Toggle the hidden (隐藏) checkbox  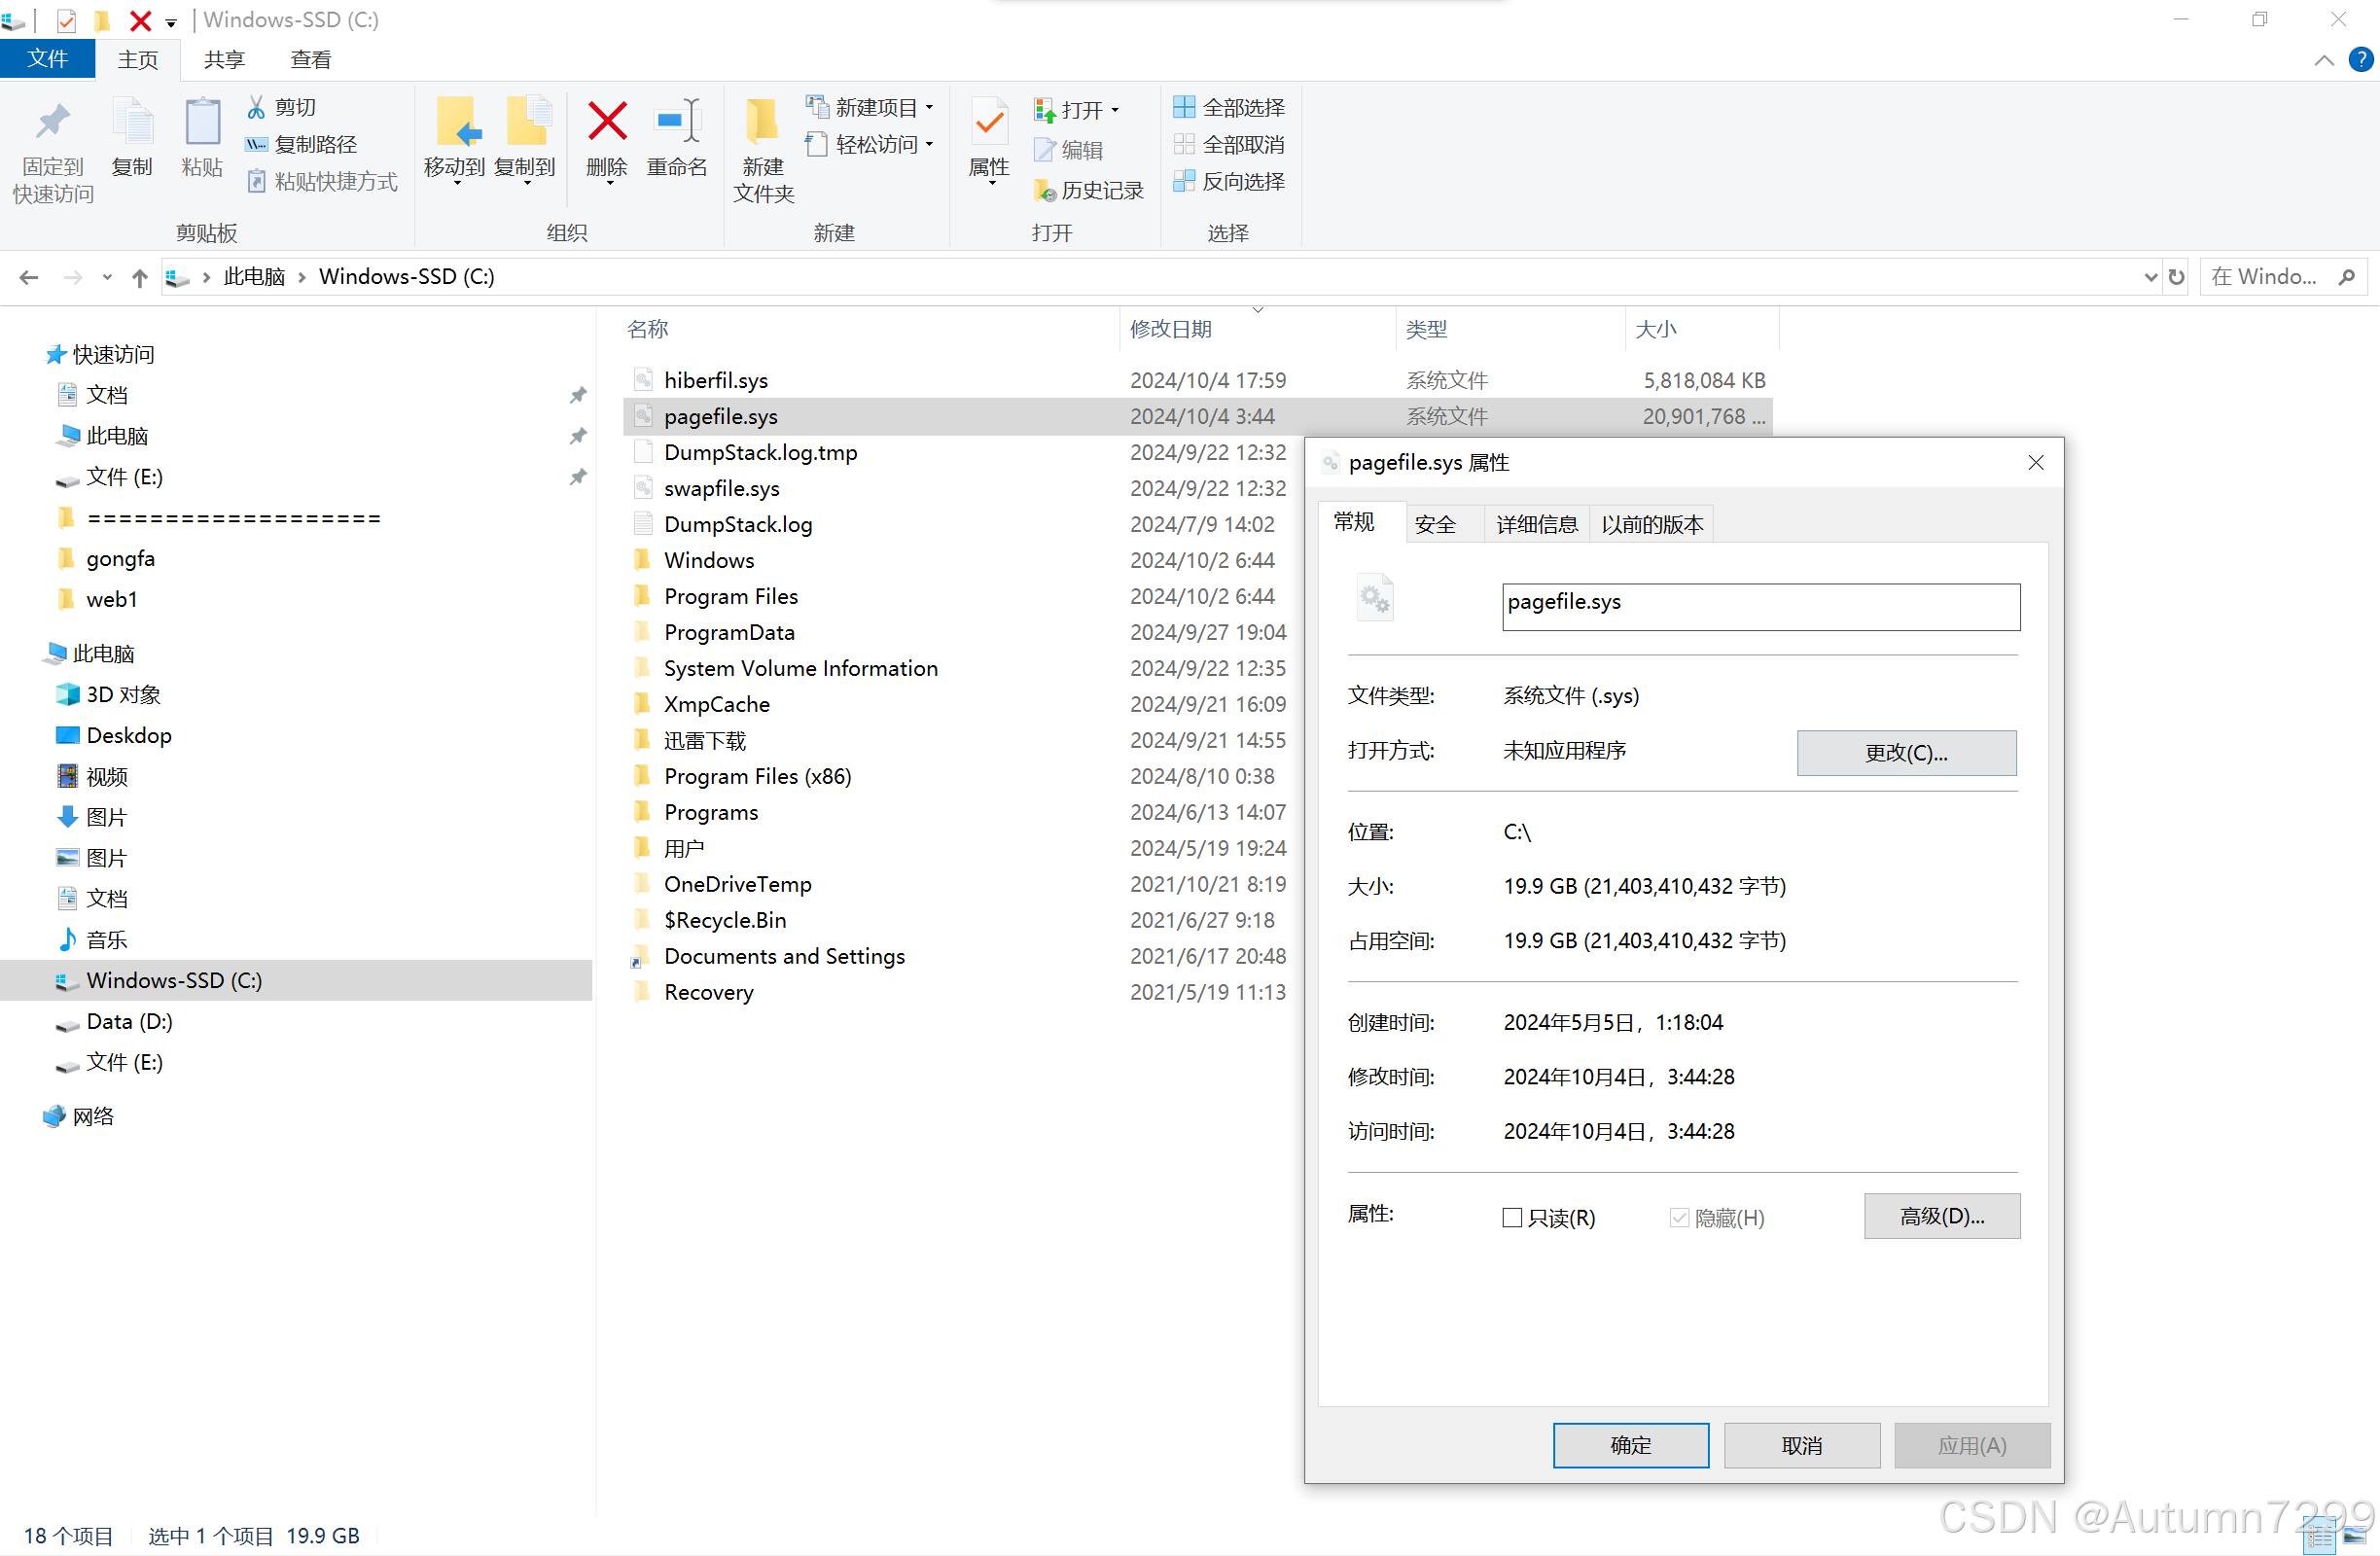[x=1679, y=1217]
